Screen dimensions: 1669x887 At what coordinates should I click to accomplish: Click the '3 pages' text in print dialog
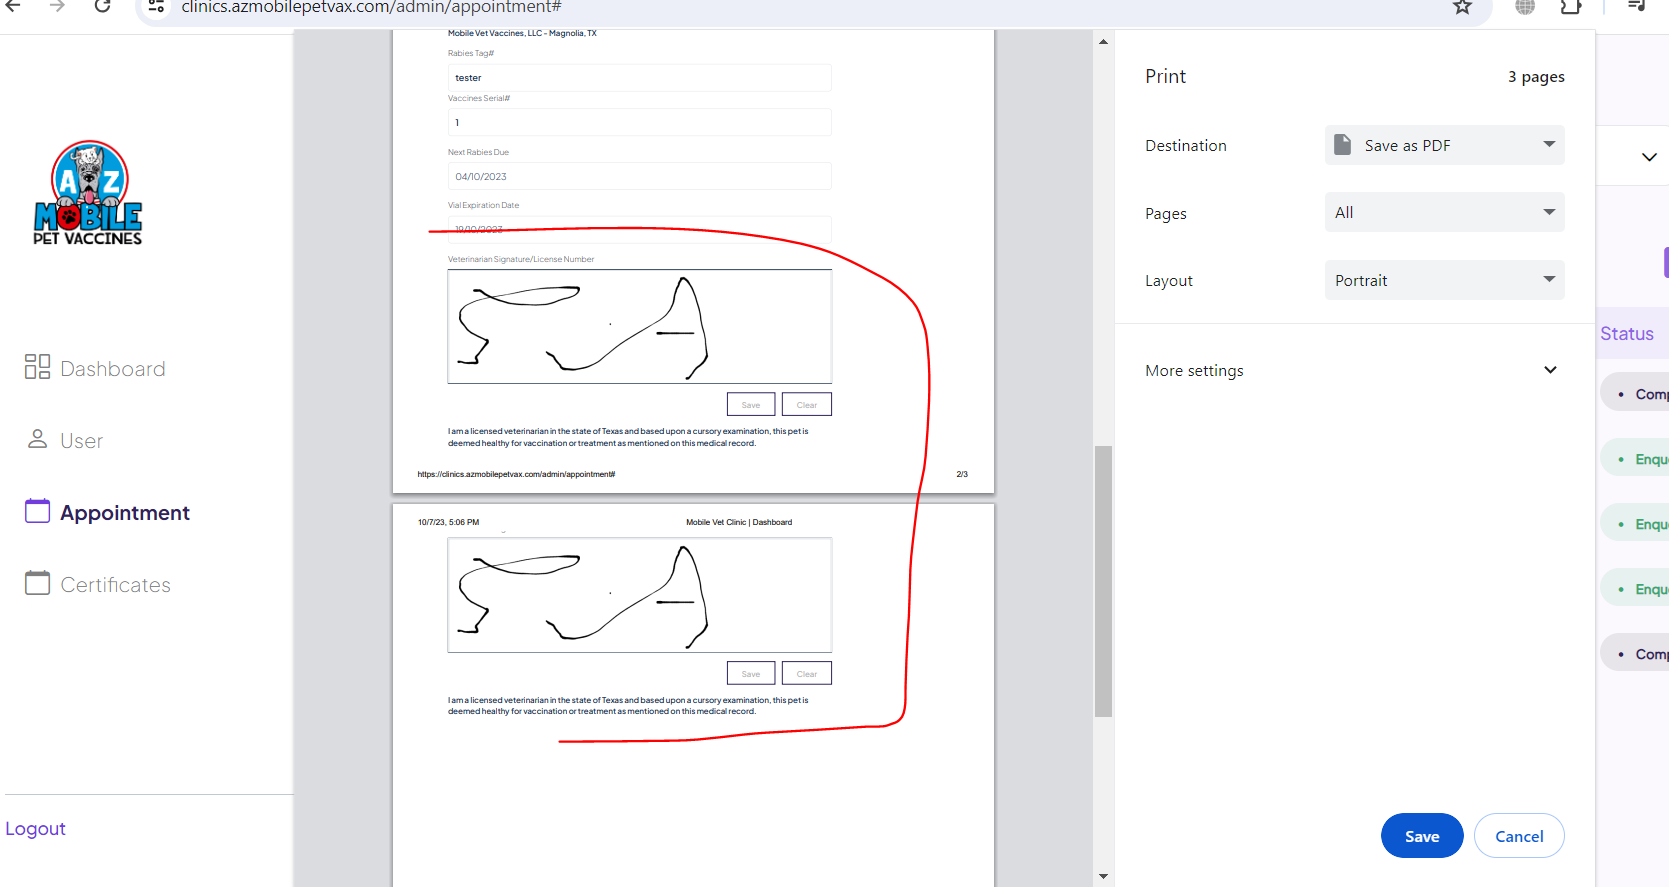coord(1536,77)
